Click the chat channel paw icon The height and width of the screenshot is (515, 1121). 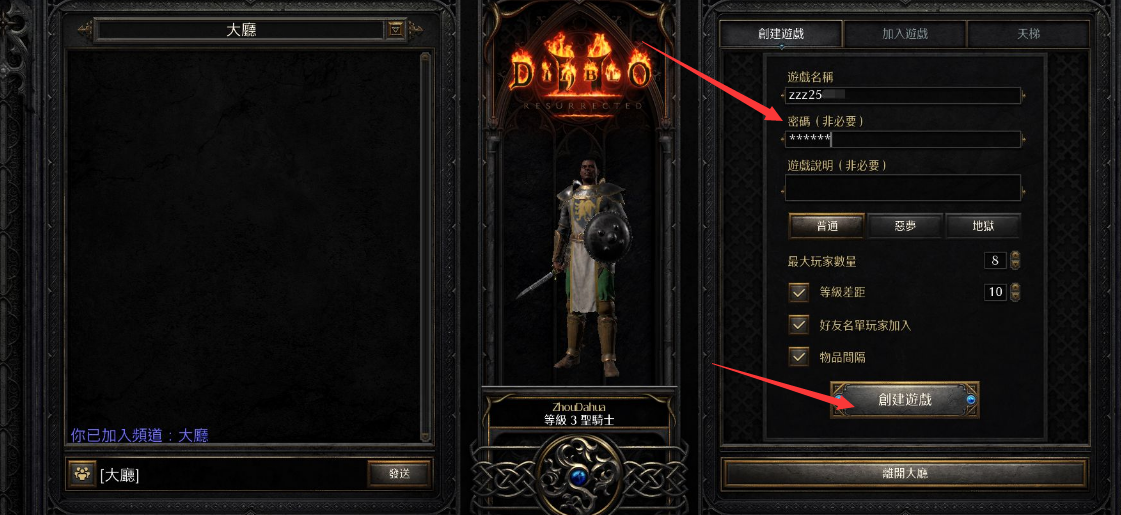pos(83,474)
